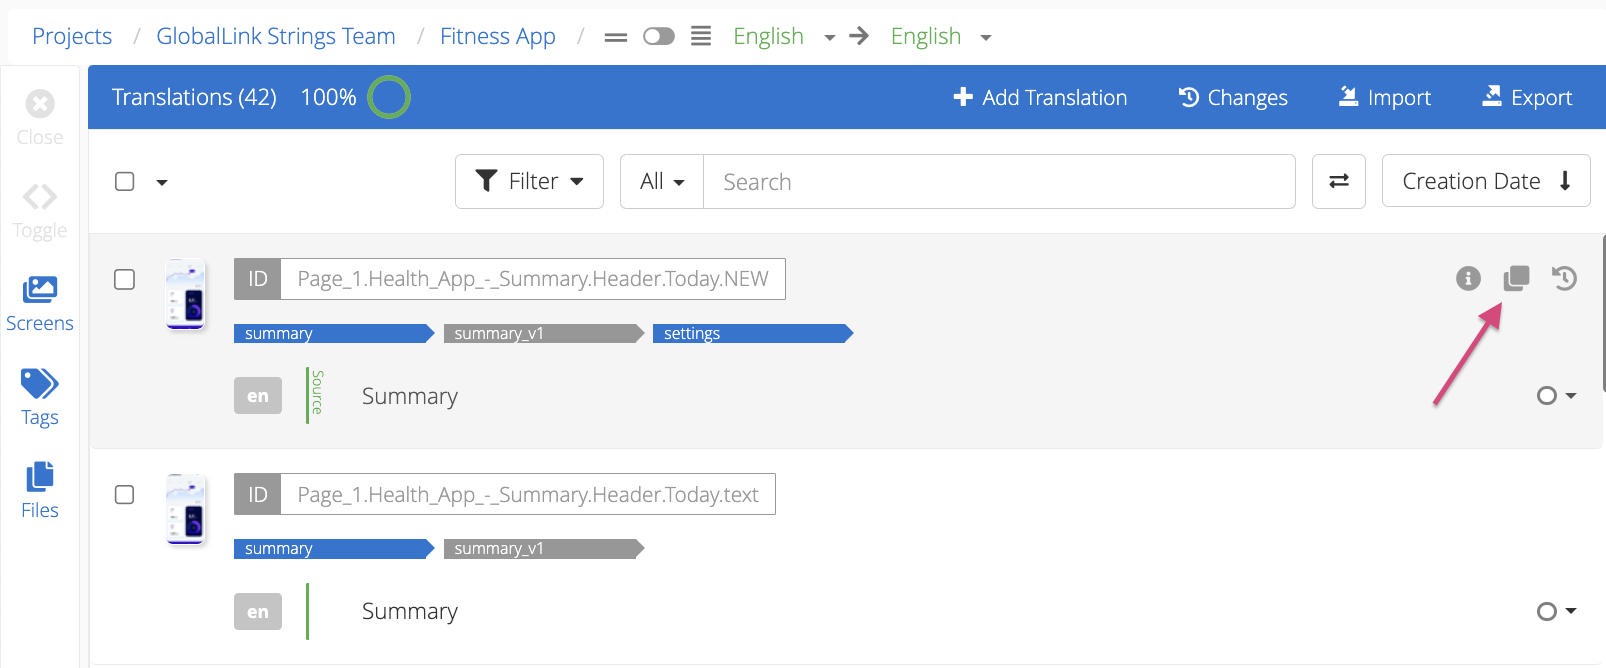Open history icon for the Header.Today.NEW key
This screenshot has height=668, width=1606.
pos(1564,279)
